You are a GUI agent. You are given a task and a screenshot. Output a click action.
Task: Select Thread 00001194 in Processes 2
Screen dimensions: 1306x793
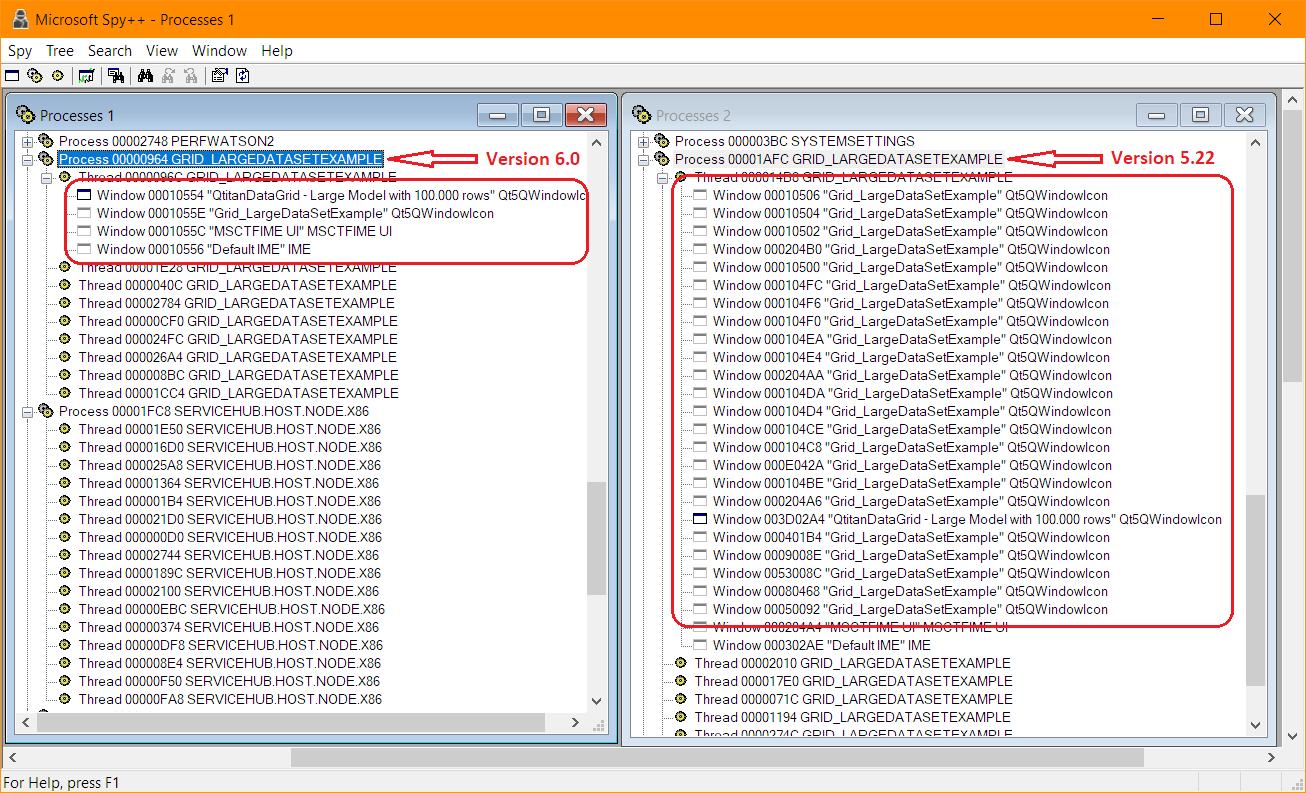852,717
